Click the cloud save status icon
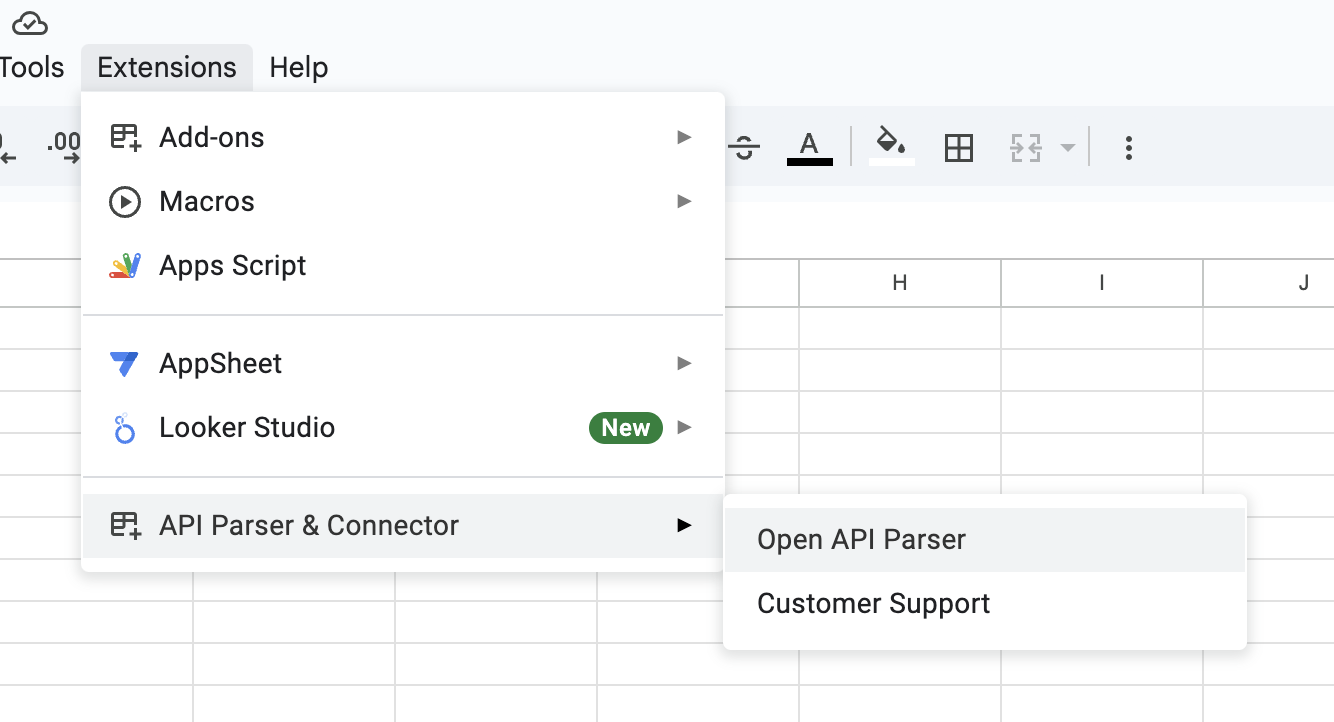1334x722 pixels. (x=30, y=23)
